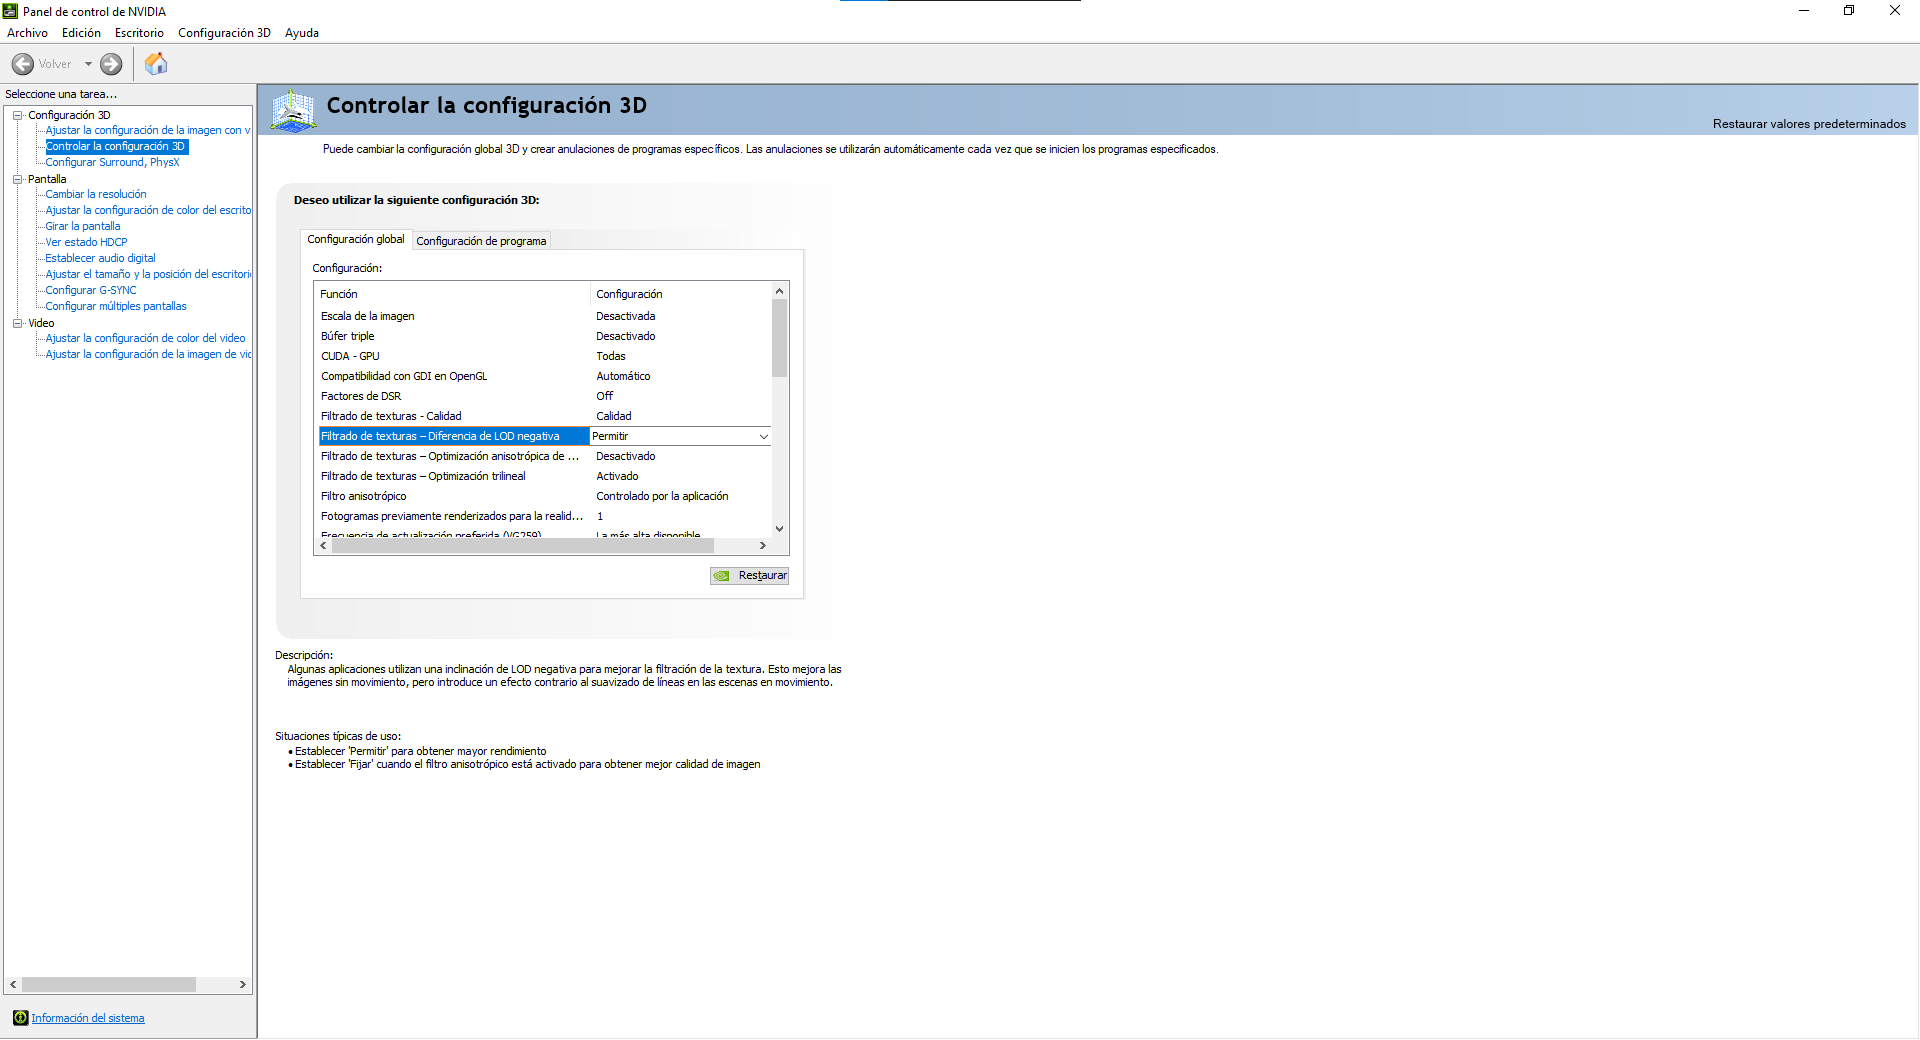
Task: Open Información del sistema link
Action: pyautogui.click(x=88, y=1018)
